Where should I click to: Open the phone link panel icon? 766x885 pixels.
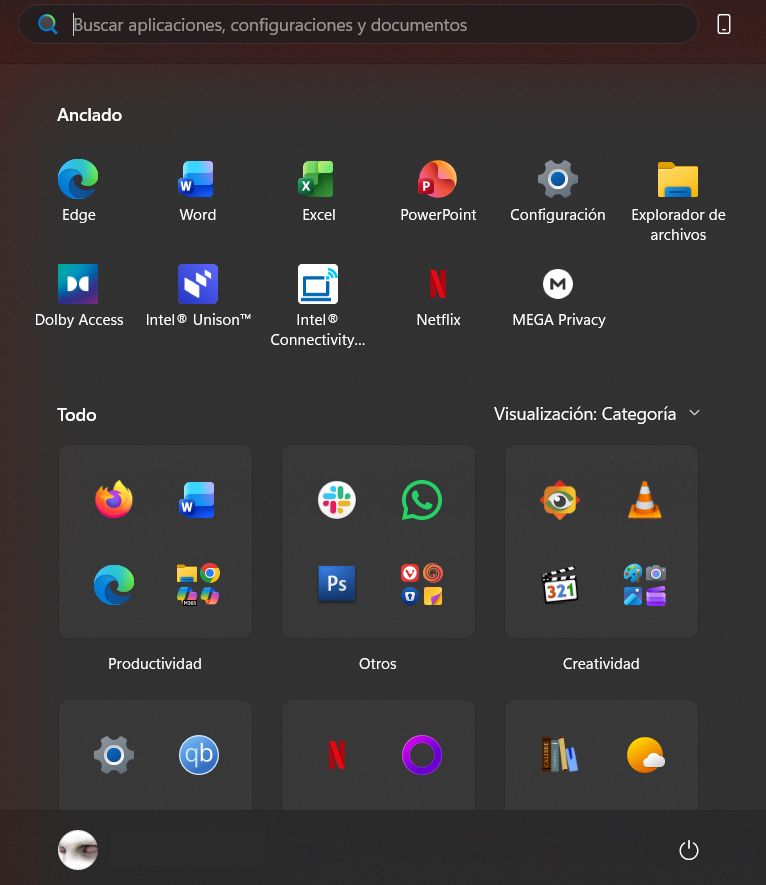pyautogui.click(x=724, y=24)
